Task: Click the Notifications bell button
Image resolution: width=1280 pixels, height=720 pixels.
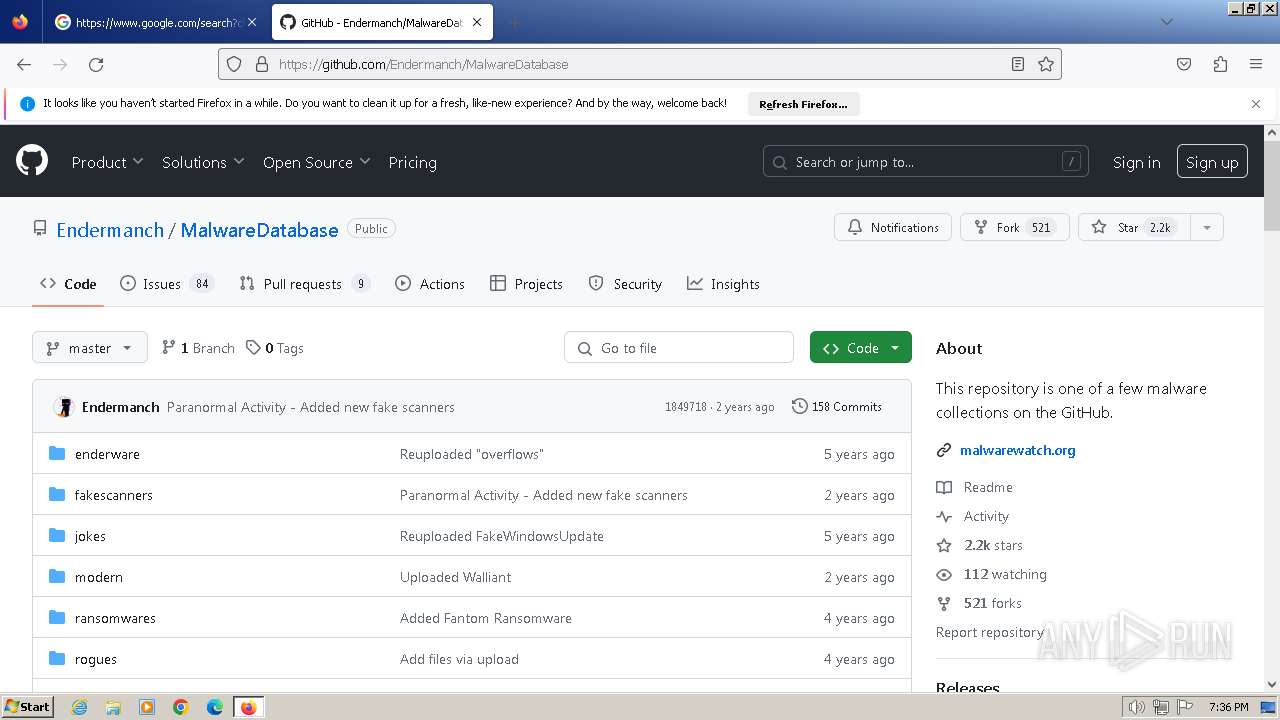Action: [893, 227]
